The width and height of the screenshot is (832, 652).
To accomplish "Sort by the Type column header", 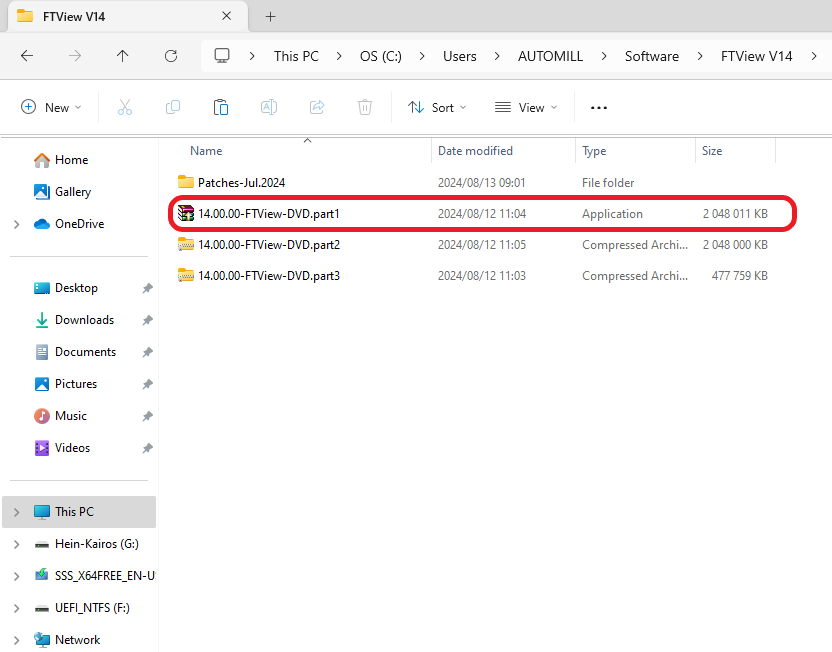I will (594, 151).
